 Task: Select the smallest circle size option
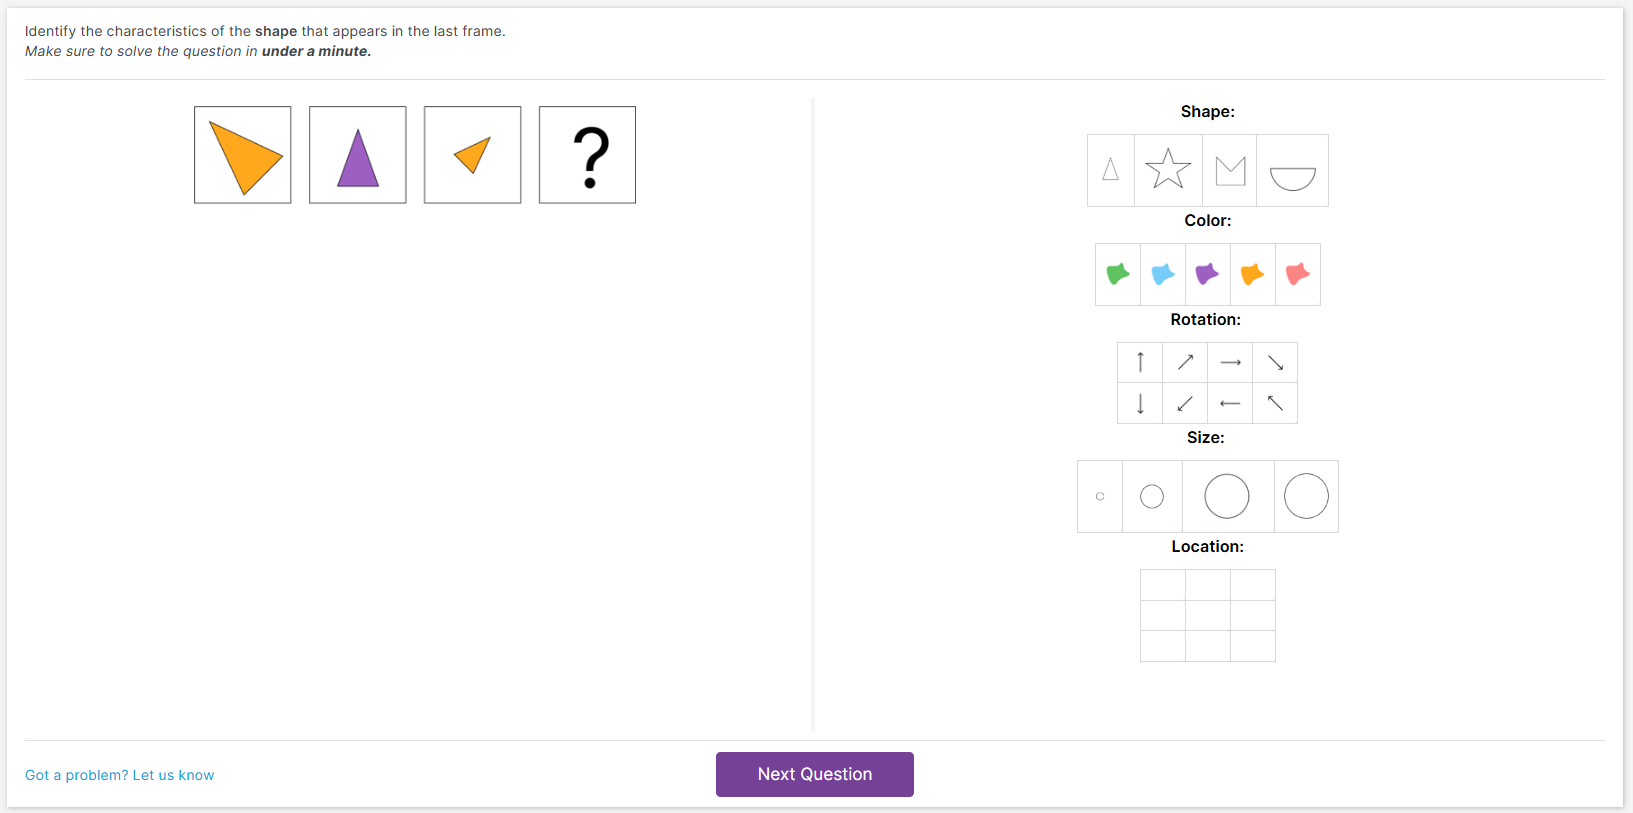click(1100, 496)
